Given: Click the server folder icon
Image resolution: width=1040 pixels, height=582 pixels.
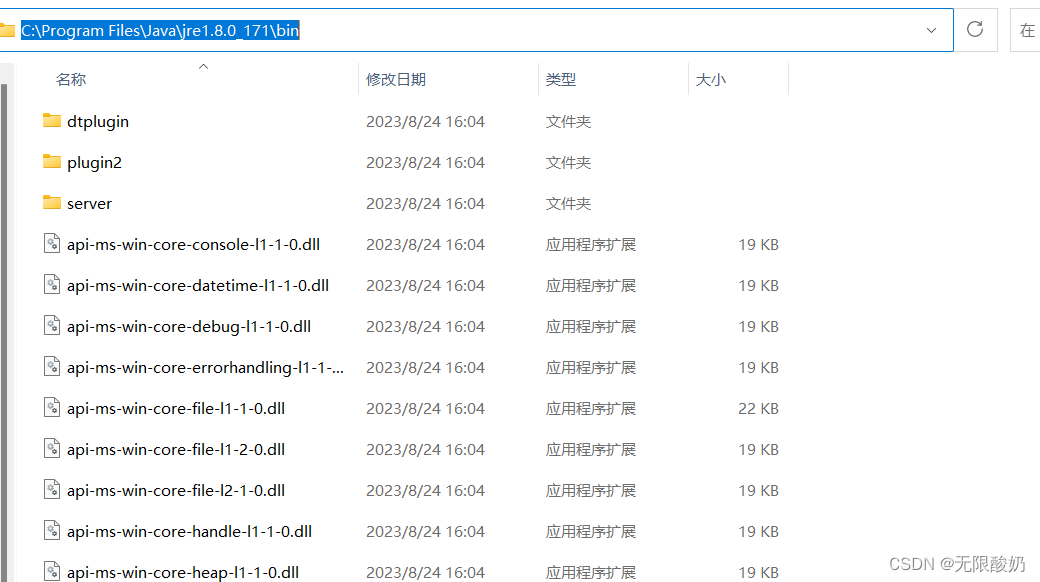Looking at the screenshot, I should click(53, 203).
